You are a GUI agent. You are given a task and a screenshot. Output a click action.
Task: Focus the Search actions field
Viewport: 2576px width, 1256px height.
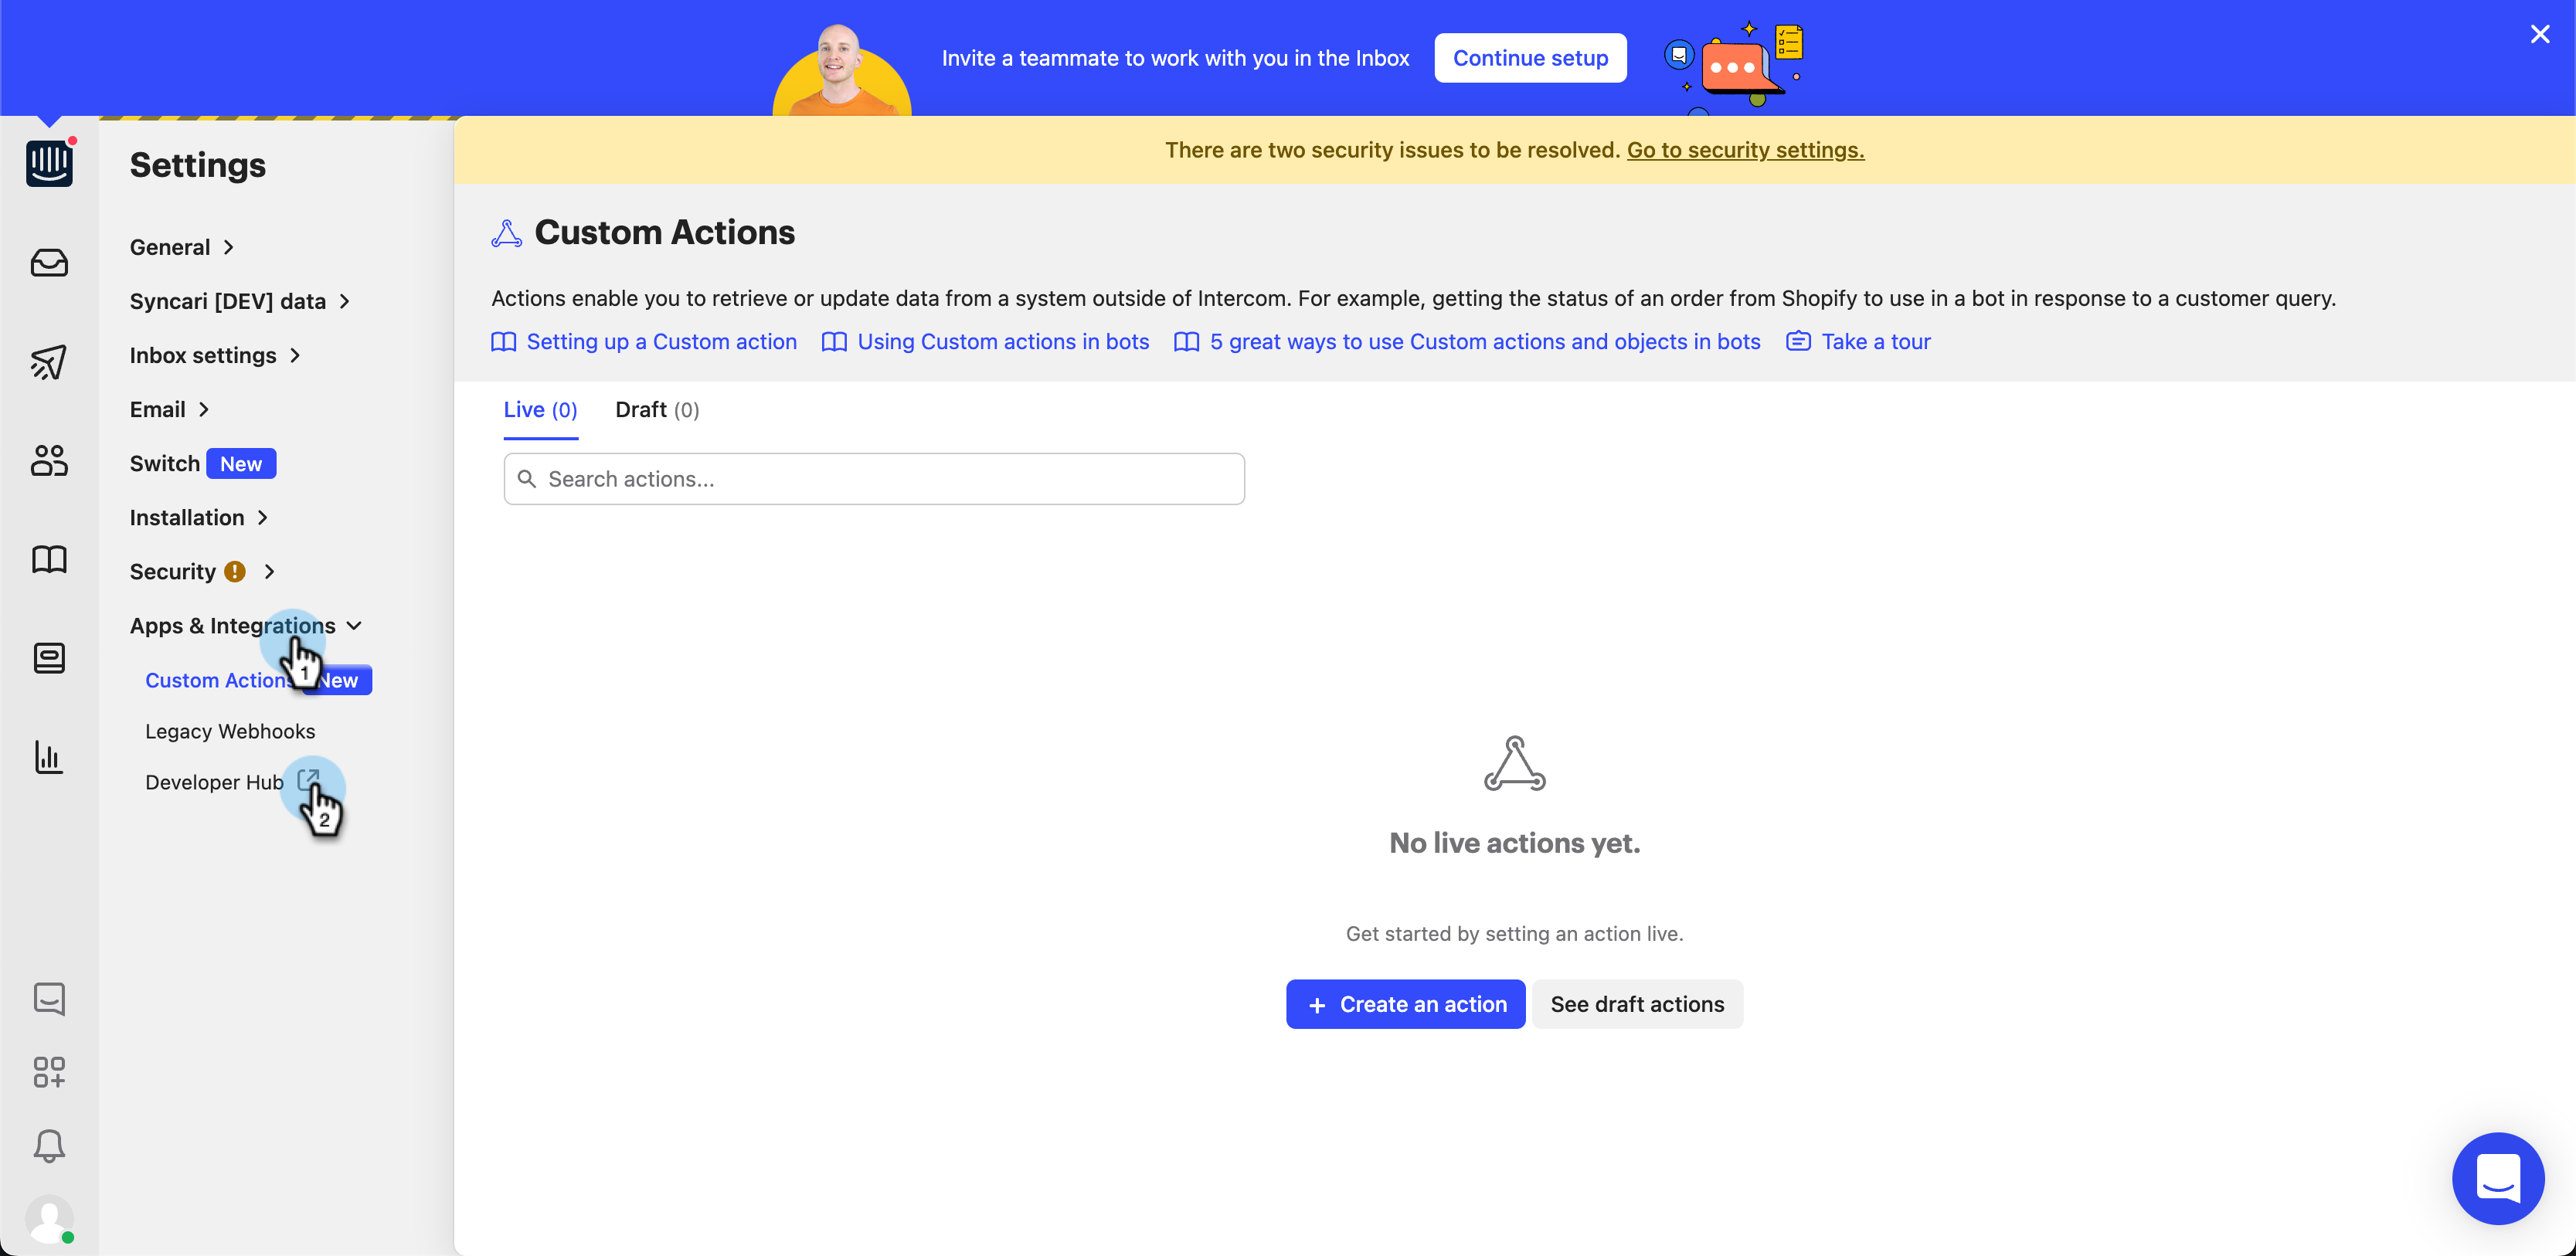click(x=874, y=479)
